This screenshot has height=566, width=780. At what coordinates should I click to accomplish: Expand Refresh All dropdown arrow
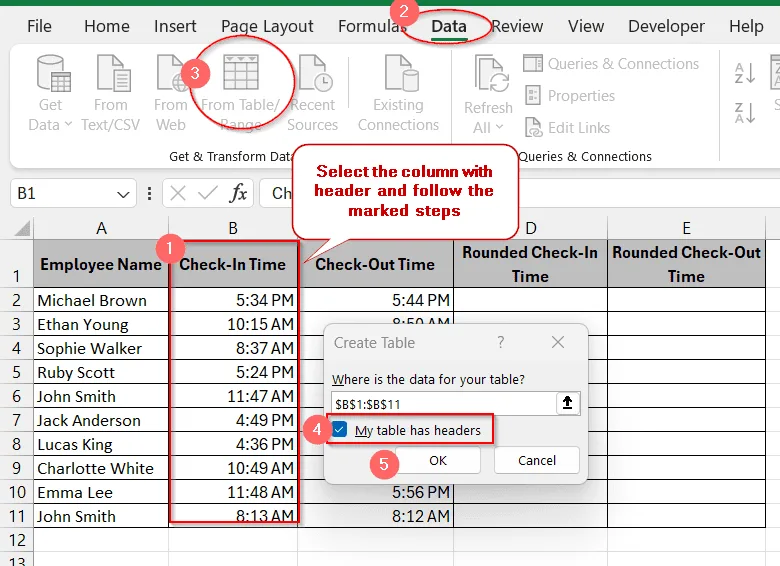point(499,127)
